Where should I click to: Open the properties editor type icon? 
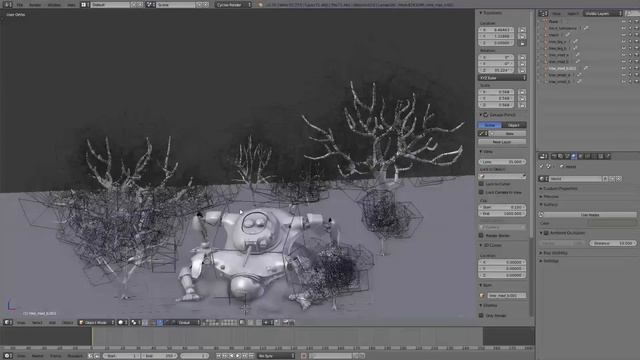(544, 156)
